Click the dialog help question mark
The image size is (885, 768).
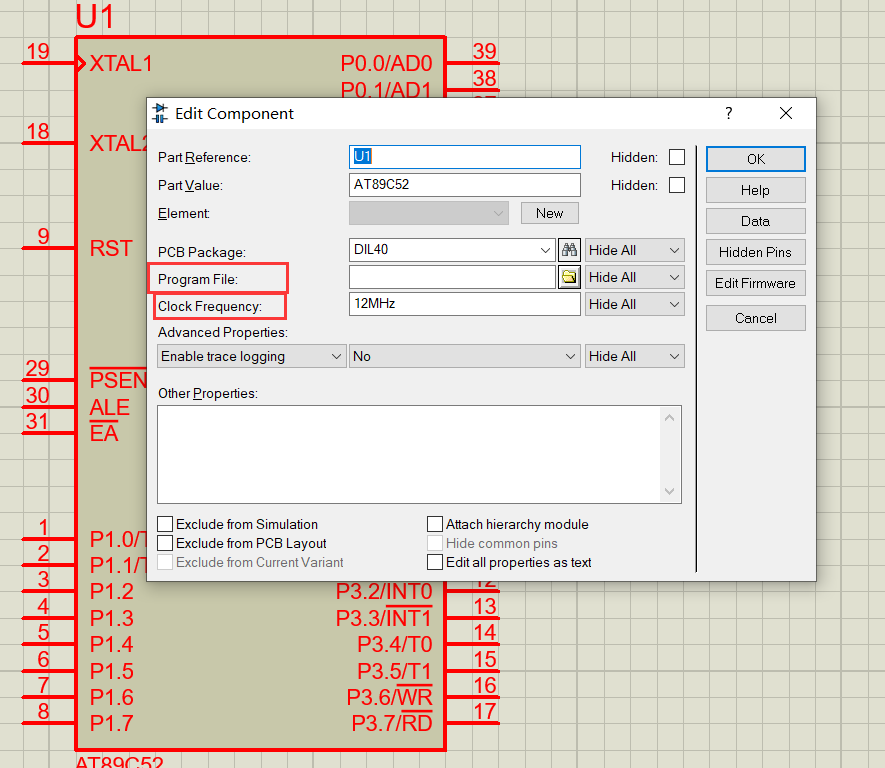point(729,113)
